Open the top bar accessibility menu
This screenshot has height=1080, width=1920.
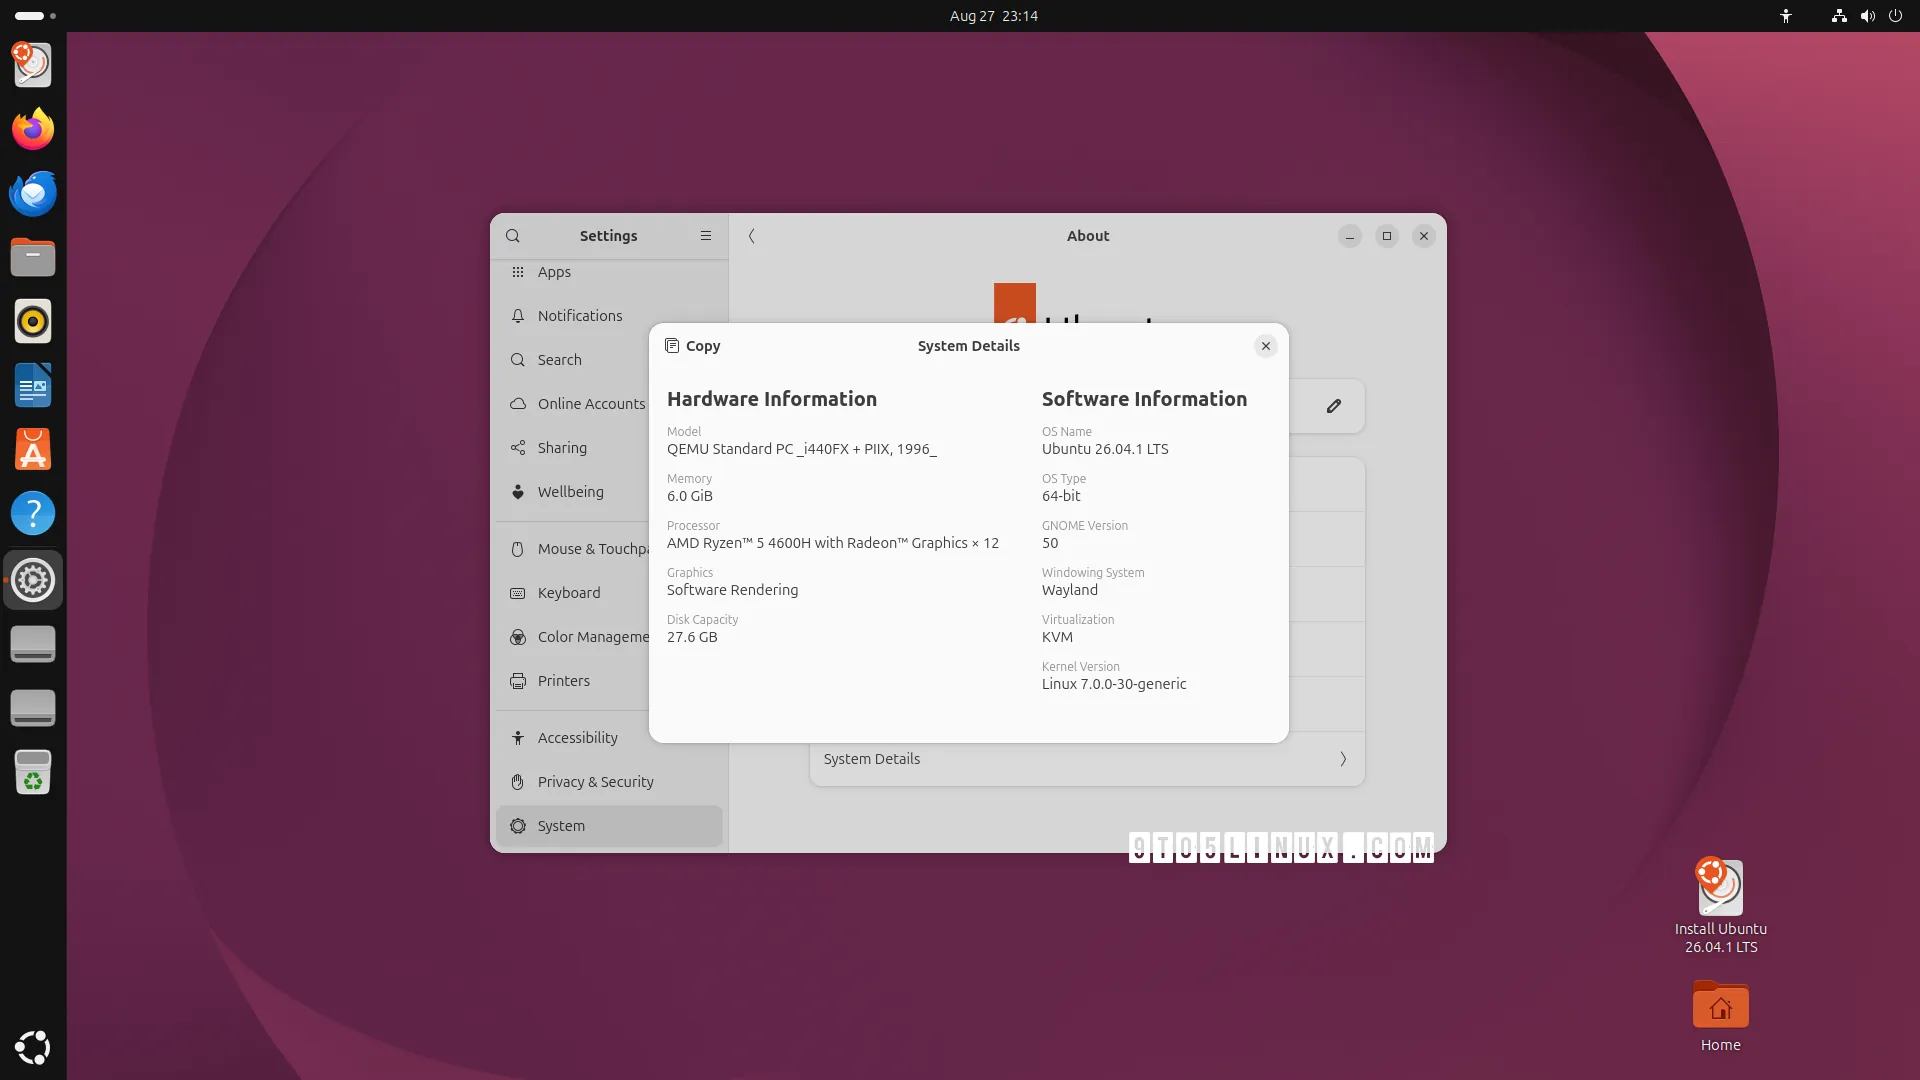1786,16
